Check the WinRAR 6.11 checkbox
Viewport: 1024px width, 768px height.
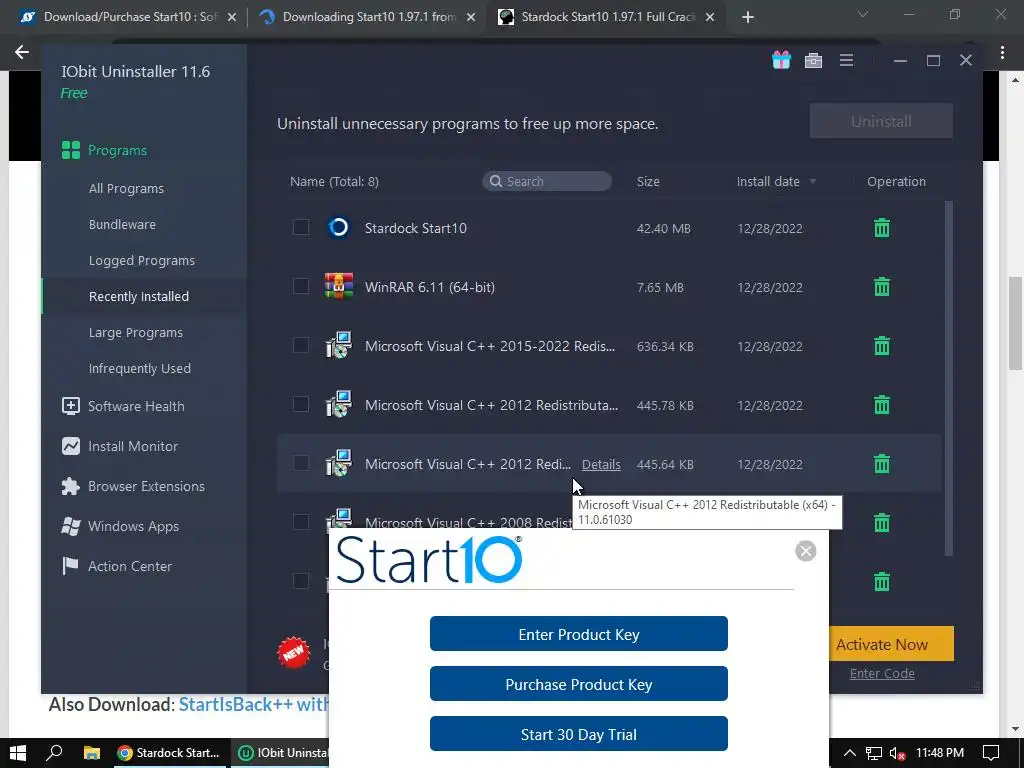coord(300,286)
